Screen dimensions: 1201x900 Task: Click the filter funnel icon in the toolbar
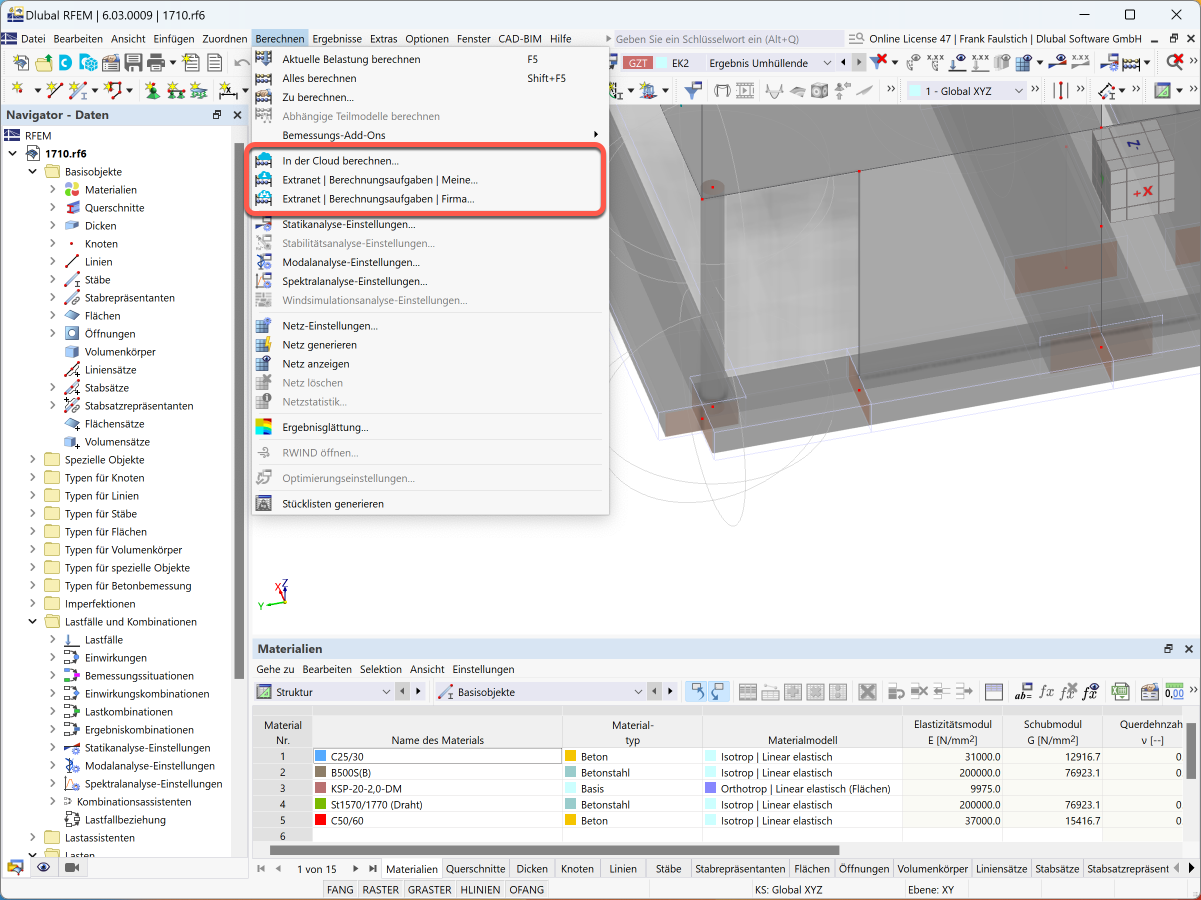(x=692, y=91)
